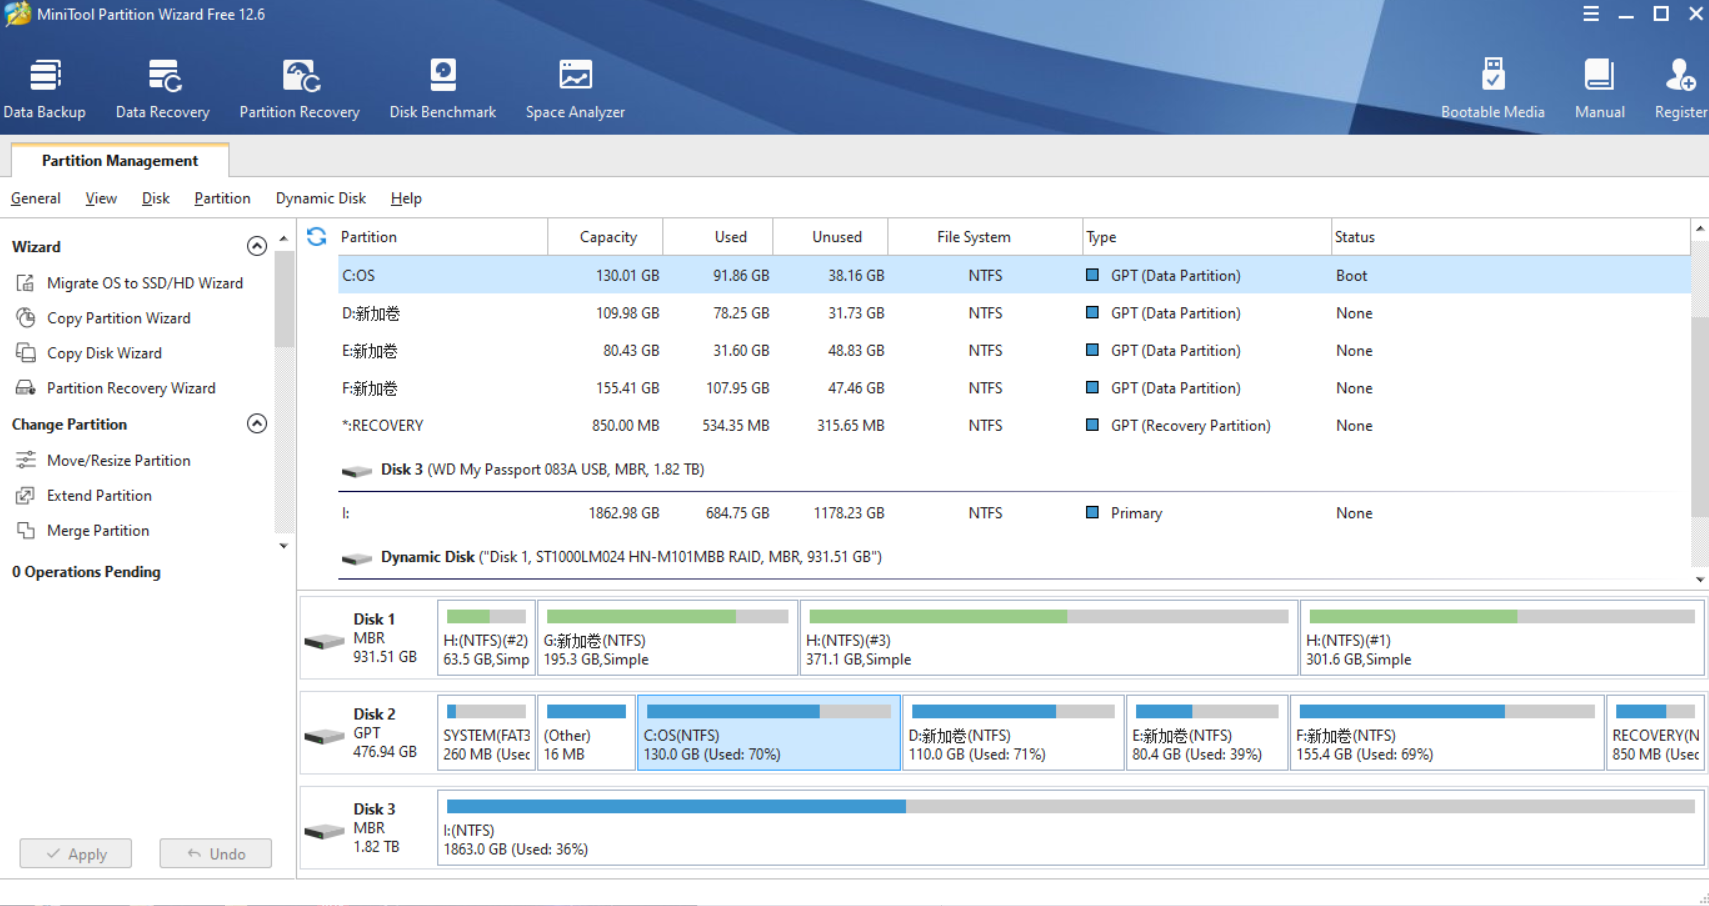Select the E:新加卷 partition row

coord(1014,351)
